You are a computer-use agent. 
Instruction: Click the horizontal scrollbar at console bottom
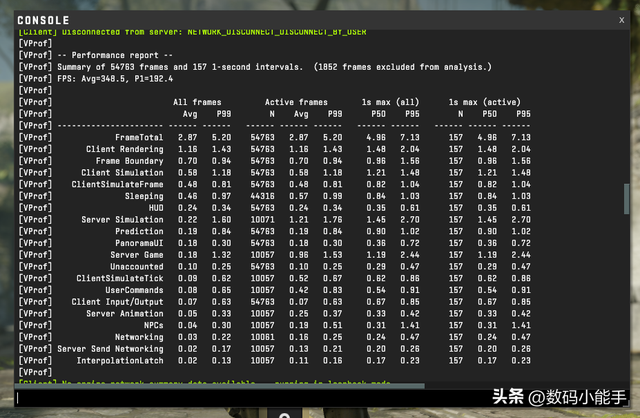220,385
